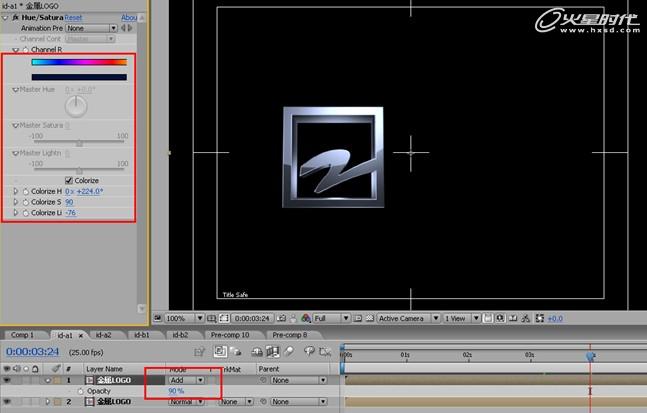The width and height of the screenshot is (647, 413).
Task: Toggle transparency grid icon
Action: coord(370,318)
